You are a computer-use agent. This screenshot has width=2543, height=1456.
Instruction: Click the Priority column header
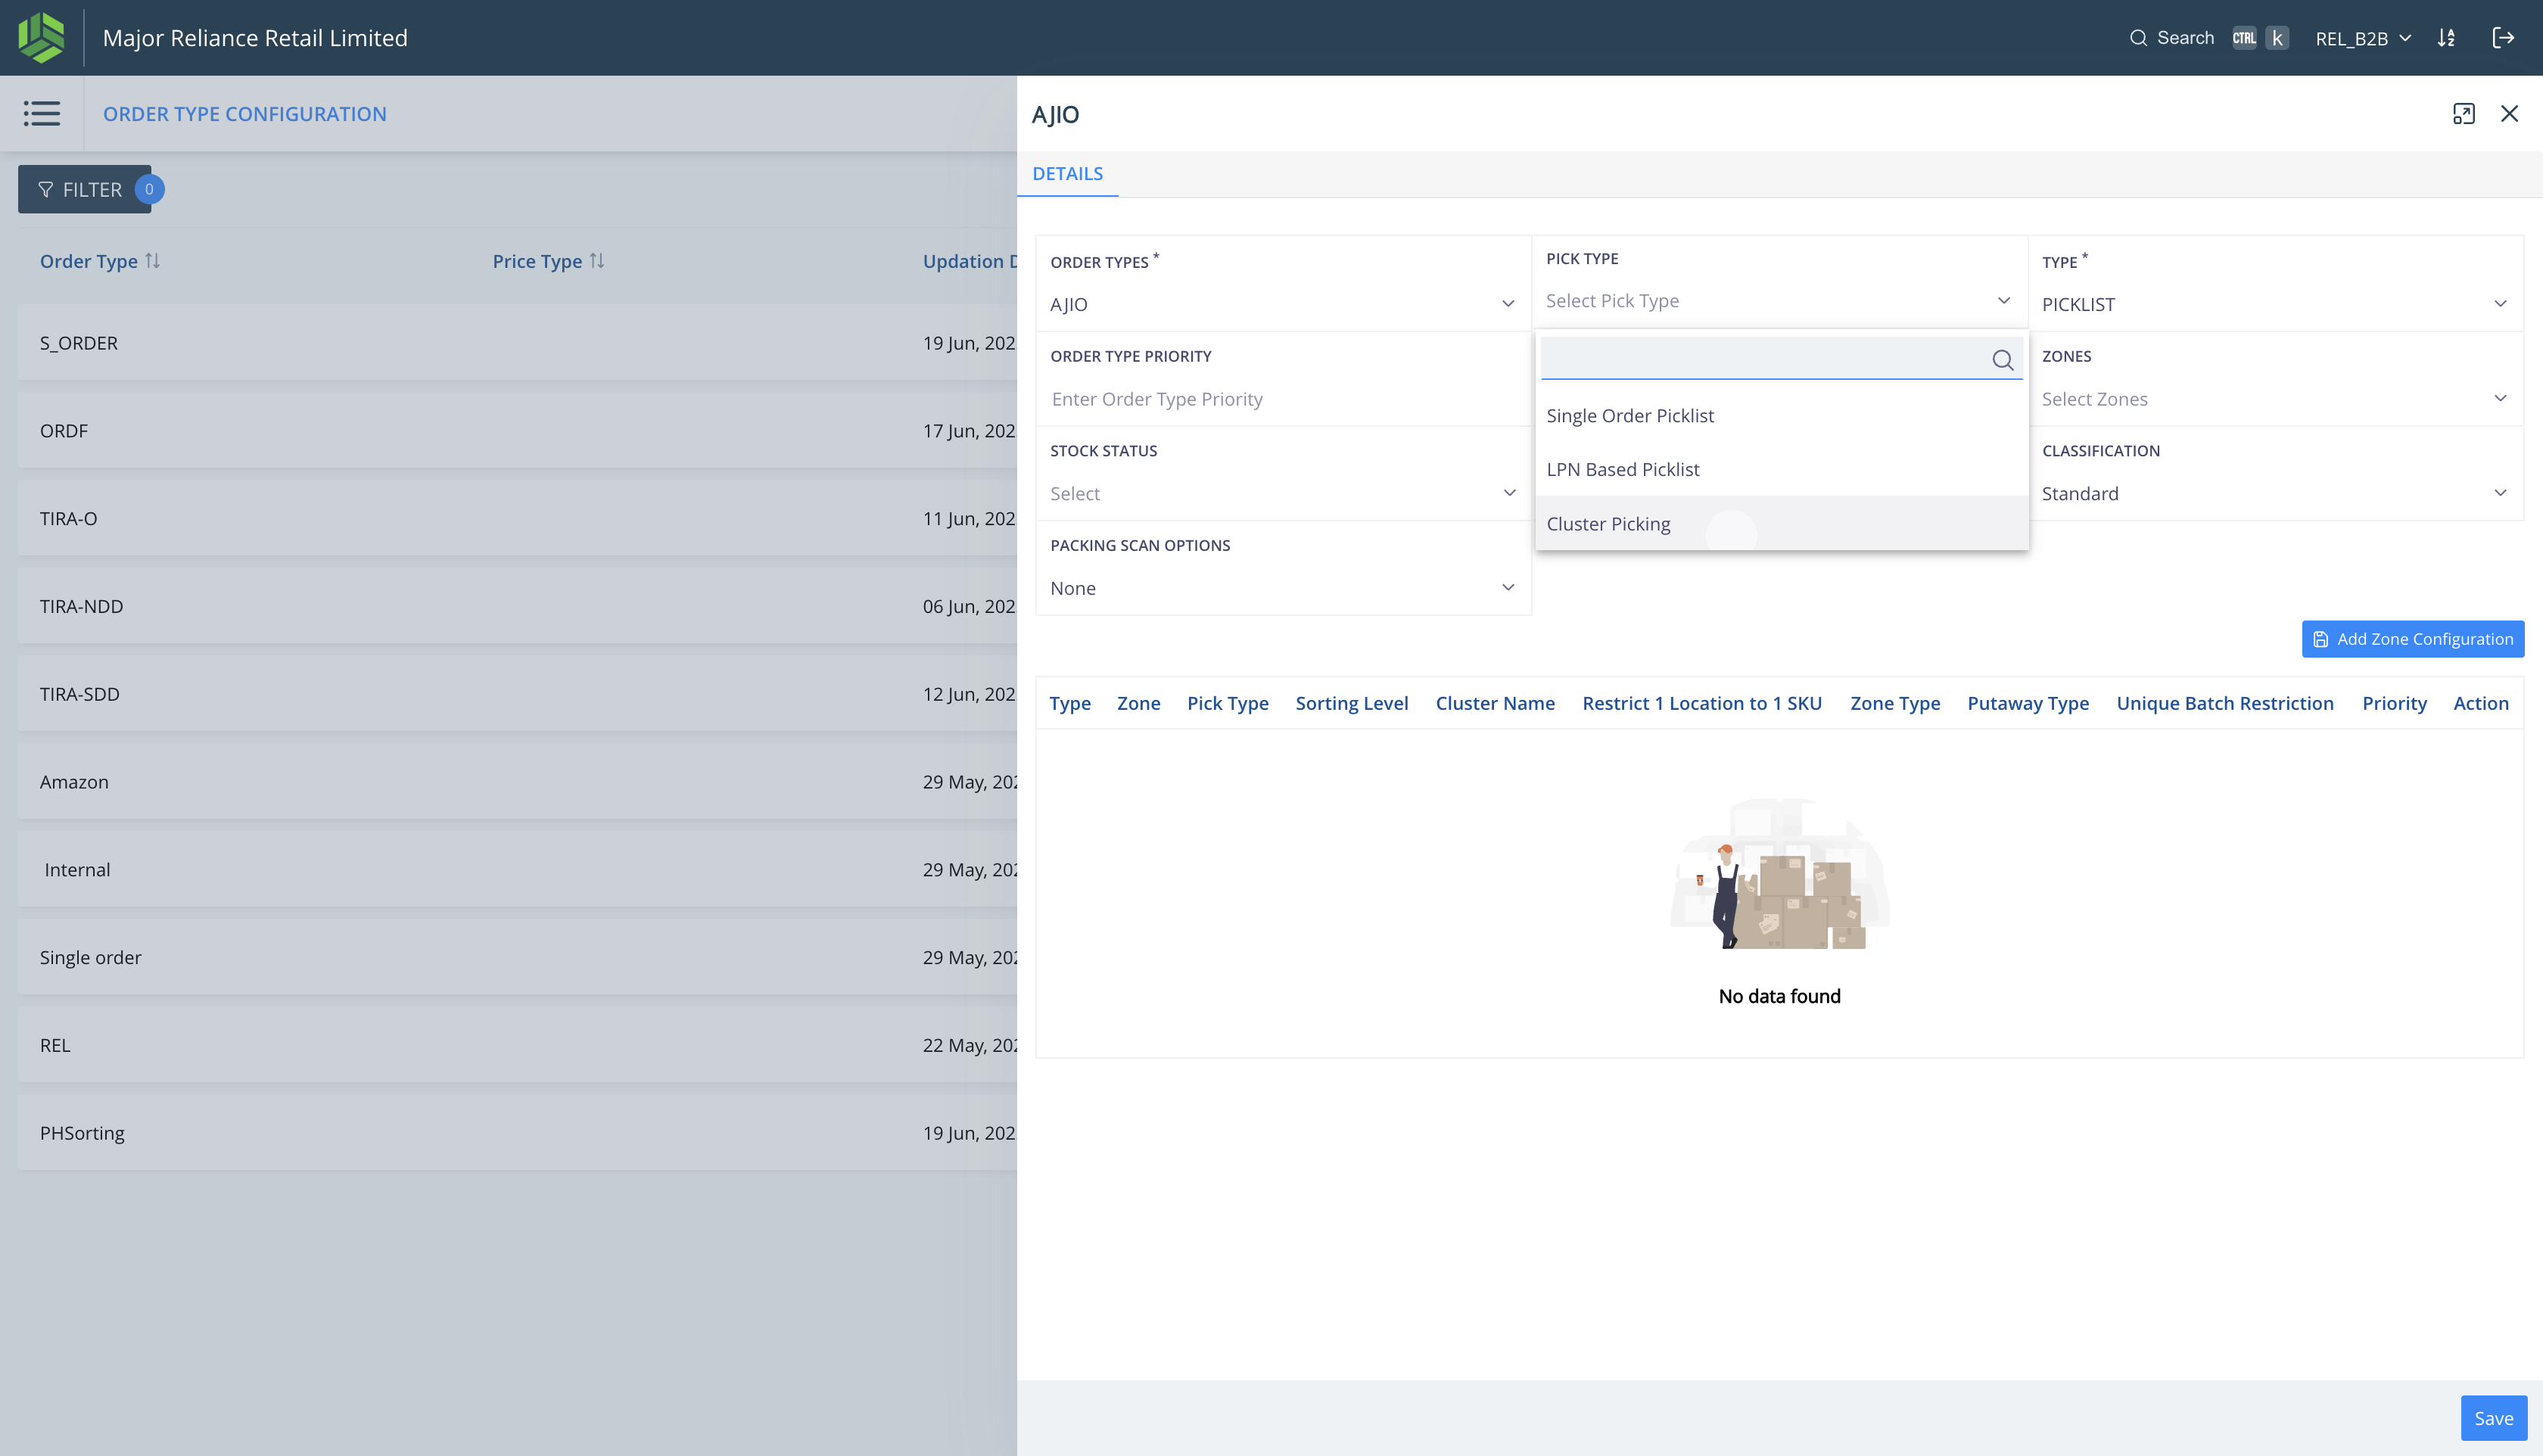point(2394,703)
